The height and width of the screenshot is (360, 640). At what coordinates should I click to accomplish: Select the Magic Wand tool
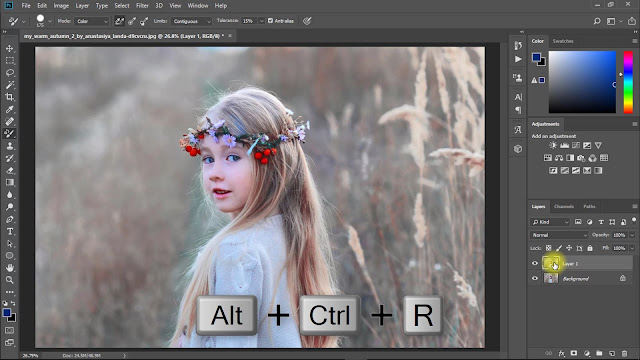pyautogui.click(x=9, y=85)
